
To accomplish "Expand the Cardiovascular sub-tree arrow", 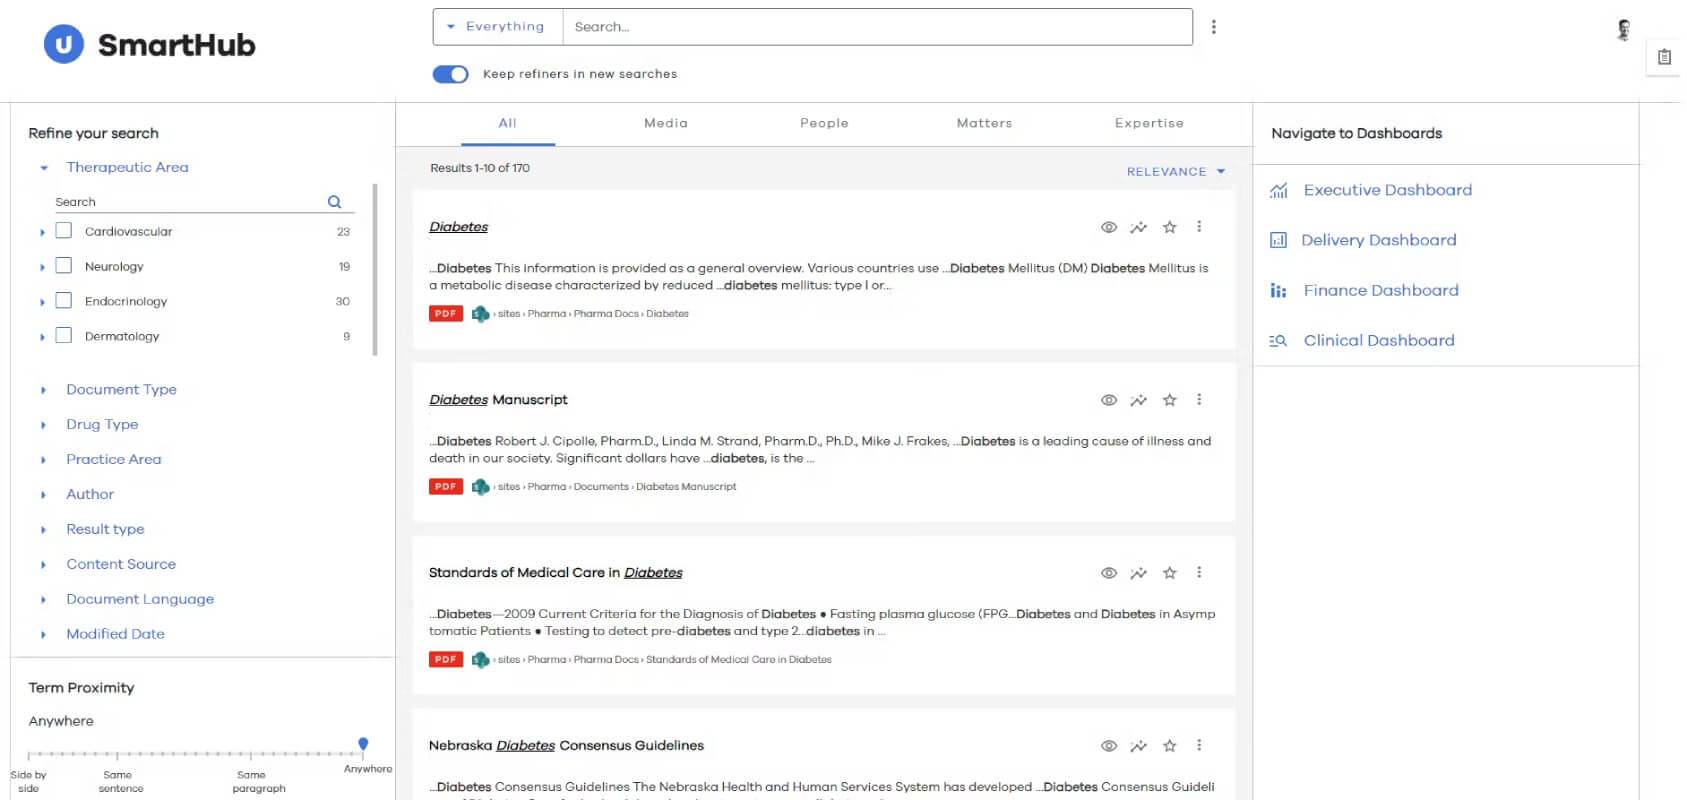I will click(42, 232).
